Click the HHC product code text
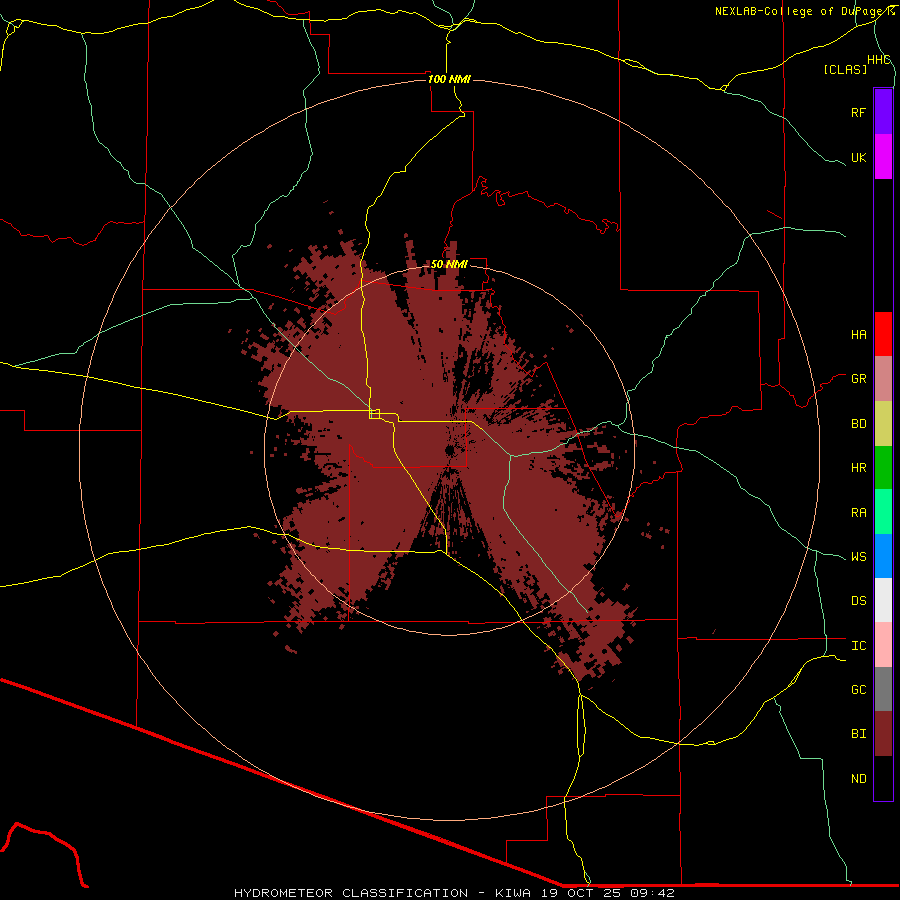The image size is (900, 900). [878, 60]
